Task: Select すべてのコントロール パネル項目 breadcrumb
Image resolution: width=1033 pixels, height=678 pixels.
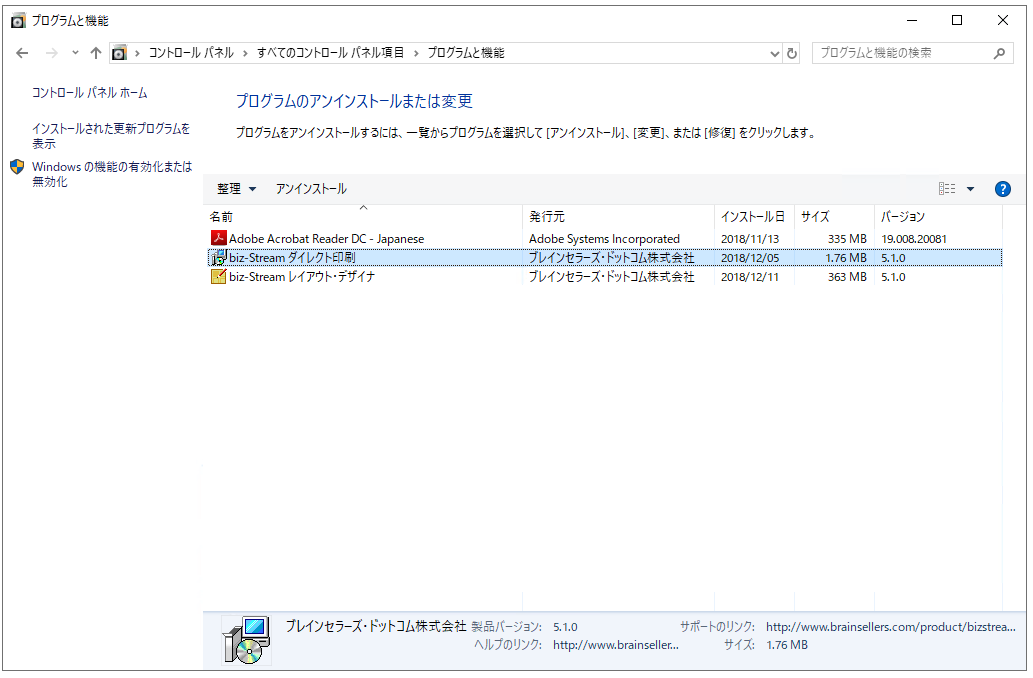Action: [330, 53]
